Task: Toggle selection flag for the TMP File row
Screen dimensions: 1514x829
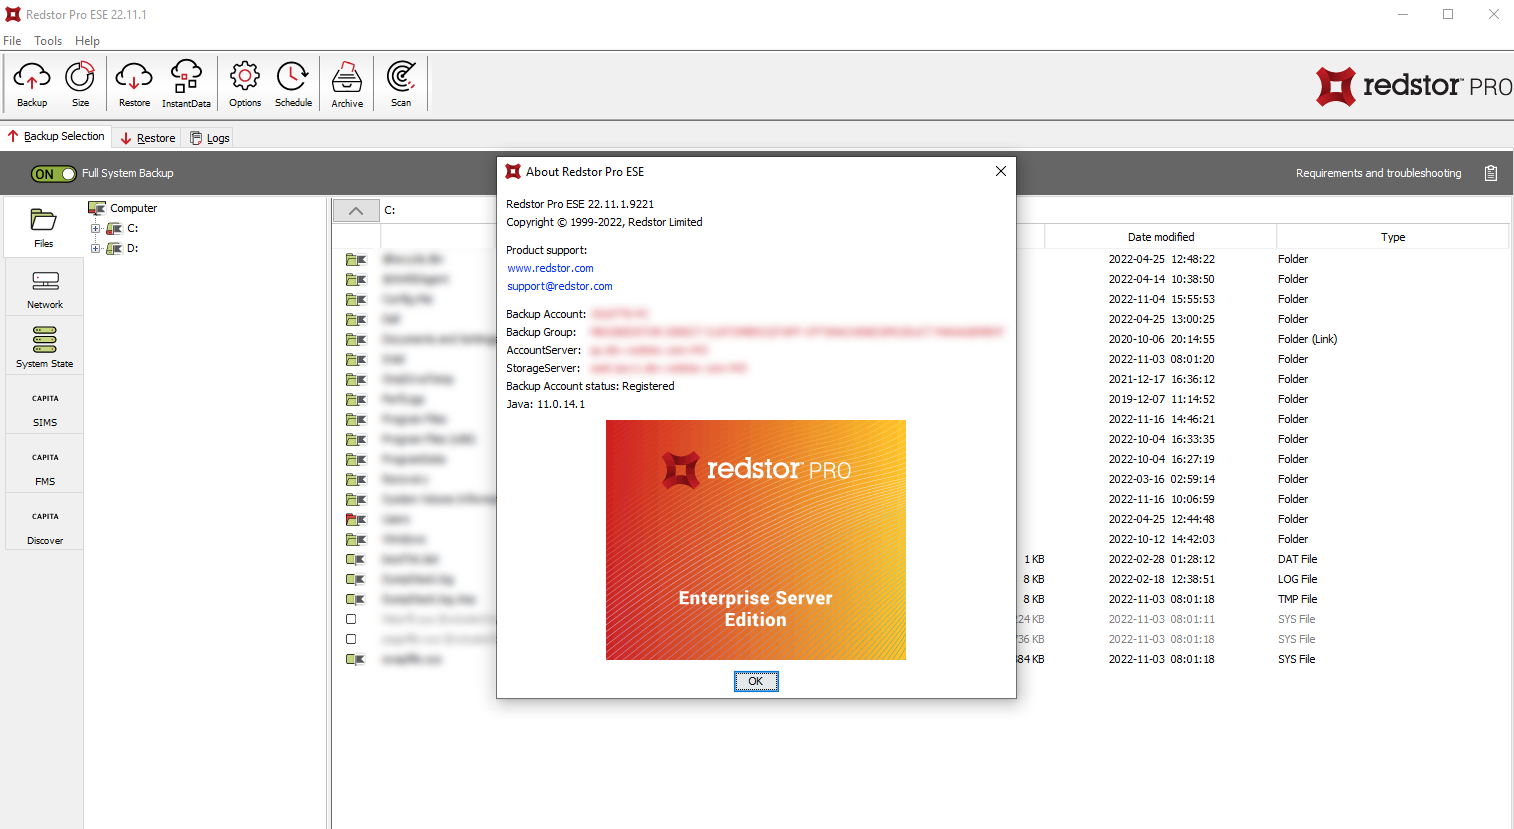Action: point(356,599)
